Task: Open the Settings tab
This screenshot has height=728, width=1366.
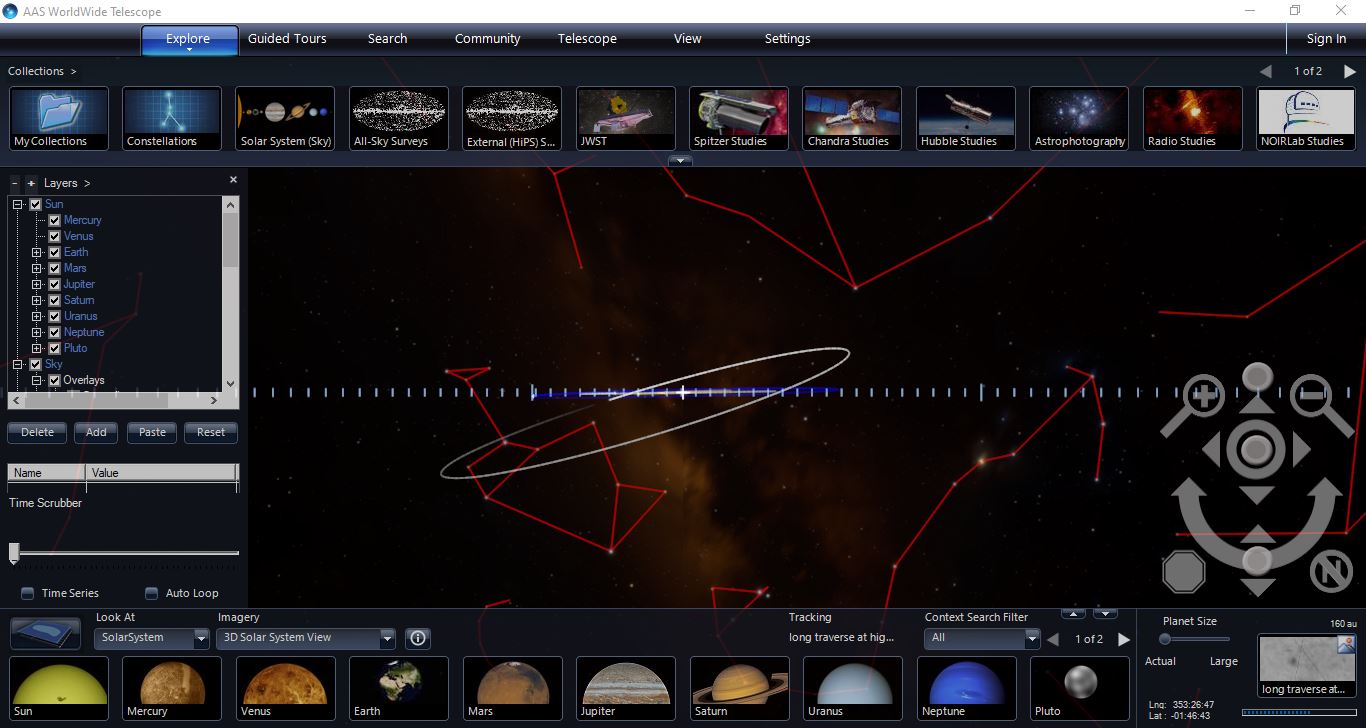Action: (x=787, y=39)
